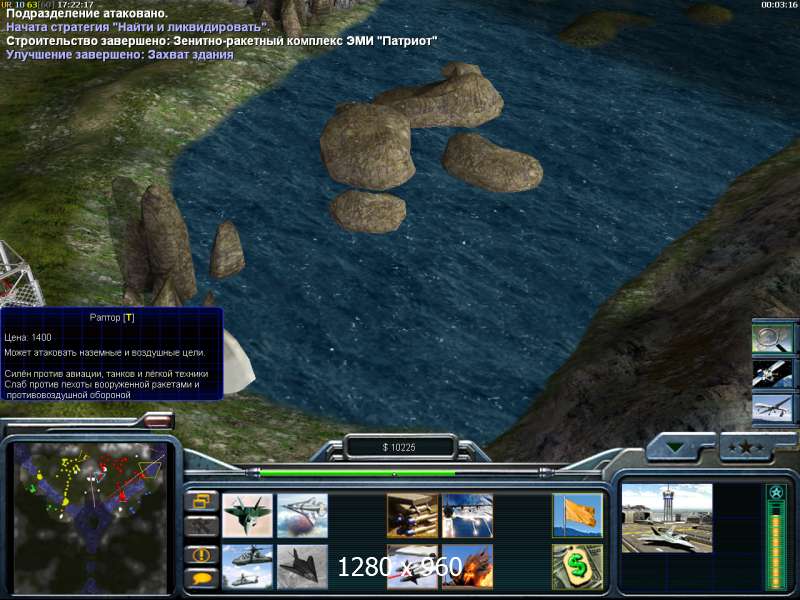Launch the Spy Drone power shortcut
Viewport: 800px width, 600px height.
[772, 409]
